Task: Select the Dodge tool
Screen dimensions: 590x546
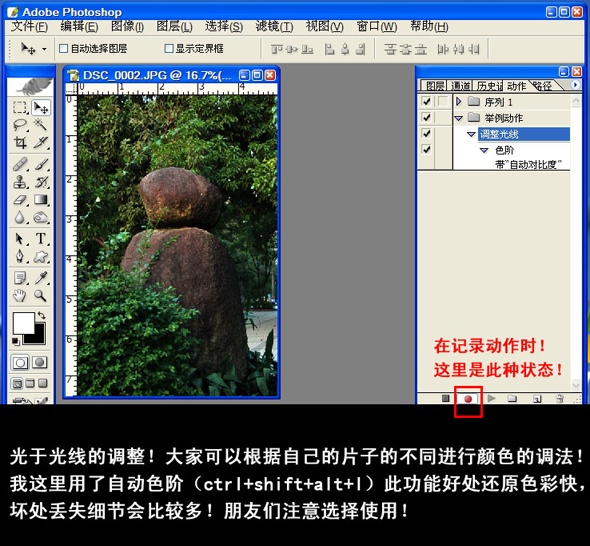Action: (41, 217)
